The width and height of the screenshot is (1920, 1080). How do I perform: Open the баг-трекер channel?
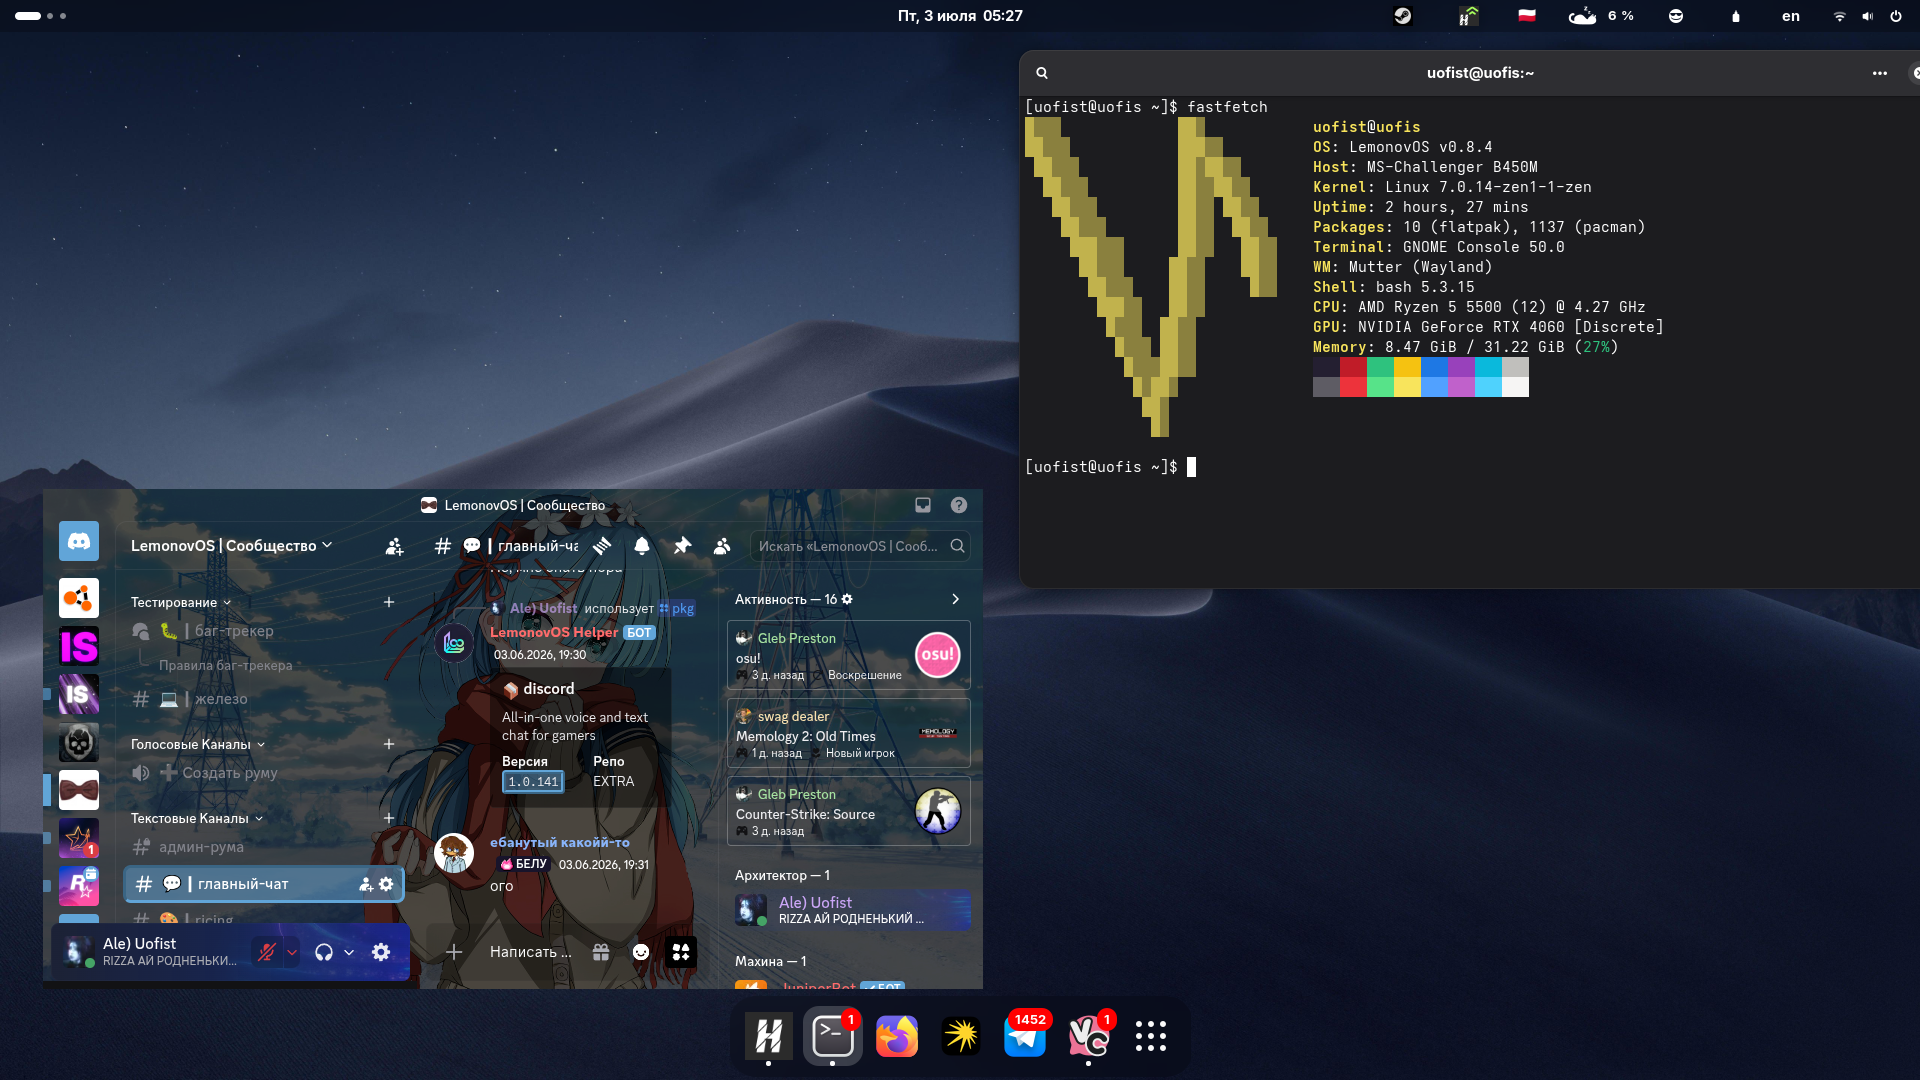(x=265, y=631)
